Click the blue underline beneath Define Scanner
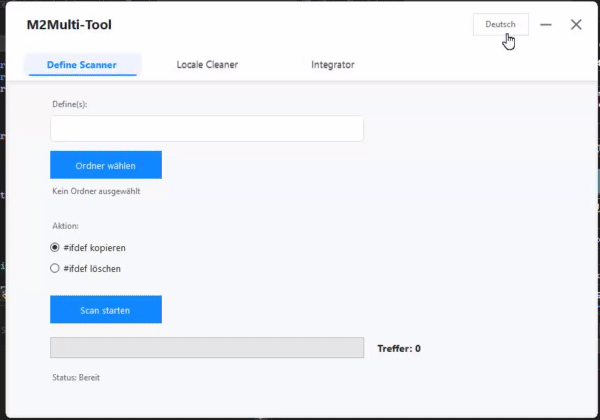 pyautogui.click(x=82, y=76)
